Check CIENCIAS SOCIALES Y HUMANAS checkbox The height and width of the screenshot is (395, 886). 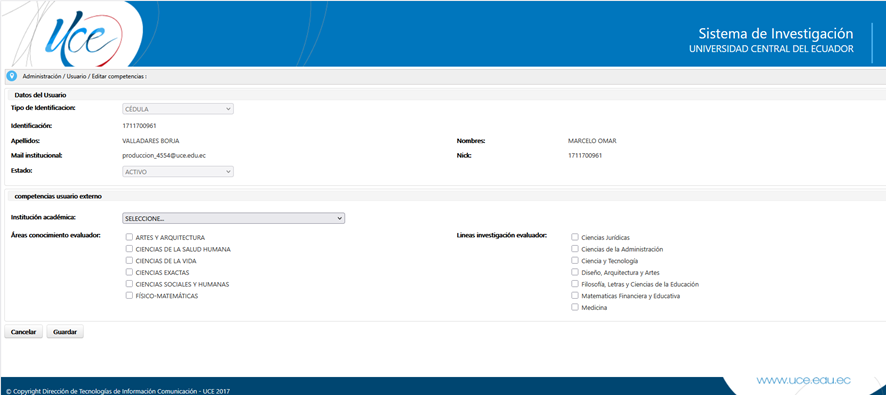(129, 284)
